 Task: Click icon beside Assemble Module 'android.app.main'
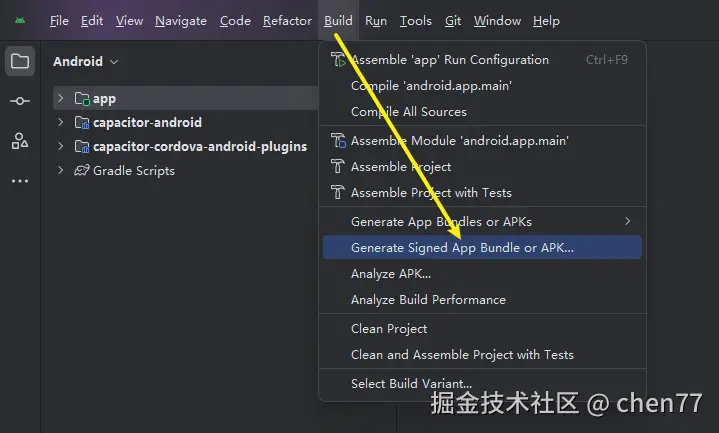coord(338,140)
